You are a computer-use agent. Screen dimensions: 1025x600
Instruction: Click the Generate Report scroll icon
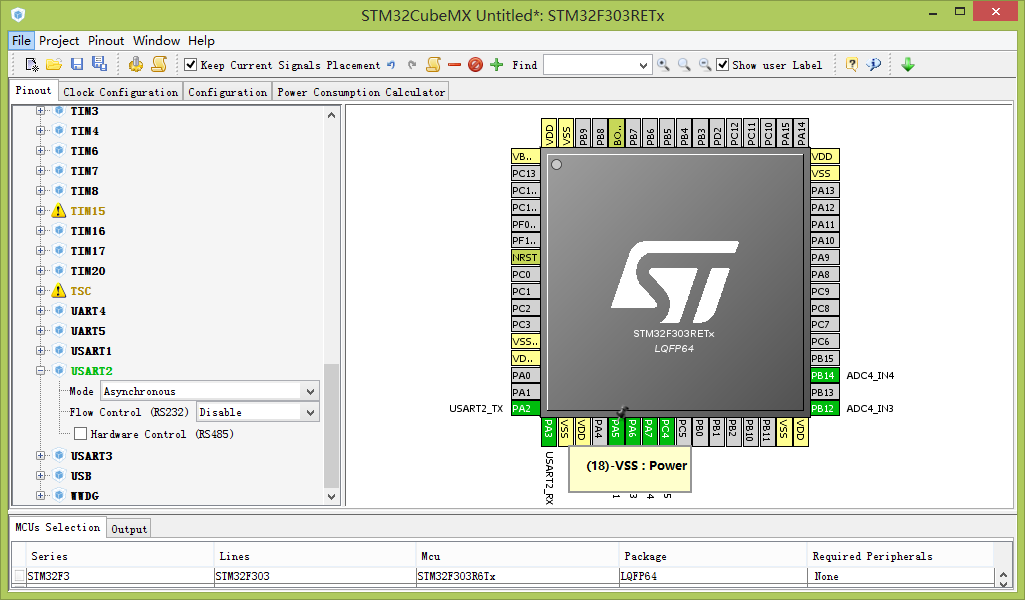(x=159, y=64)
